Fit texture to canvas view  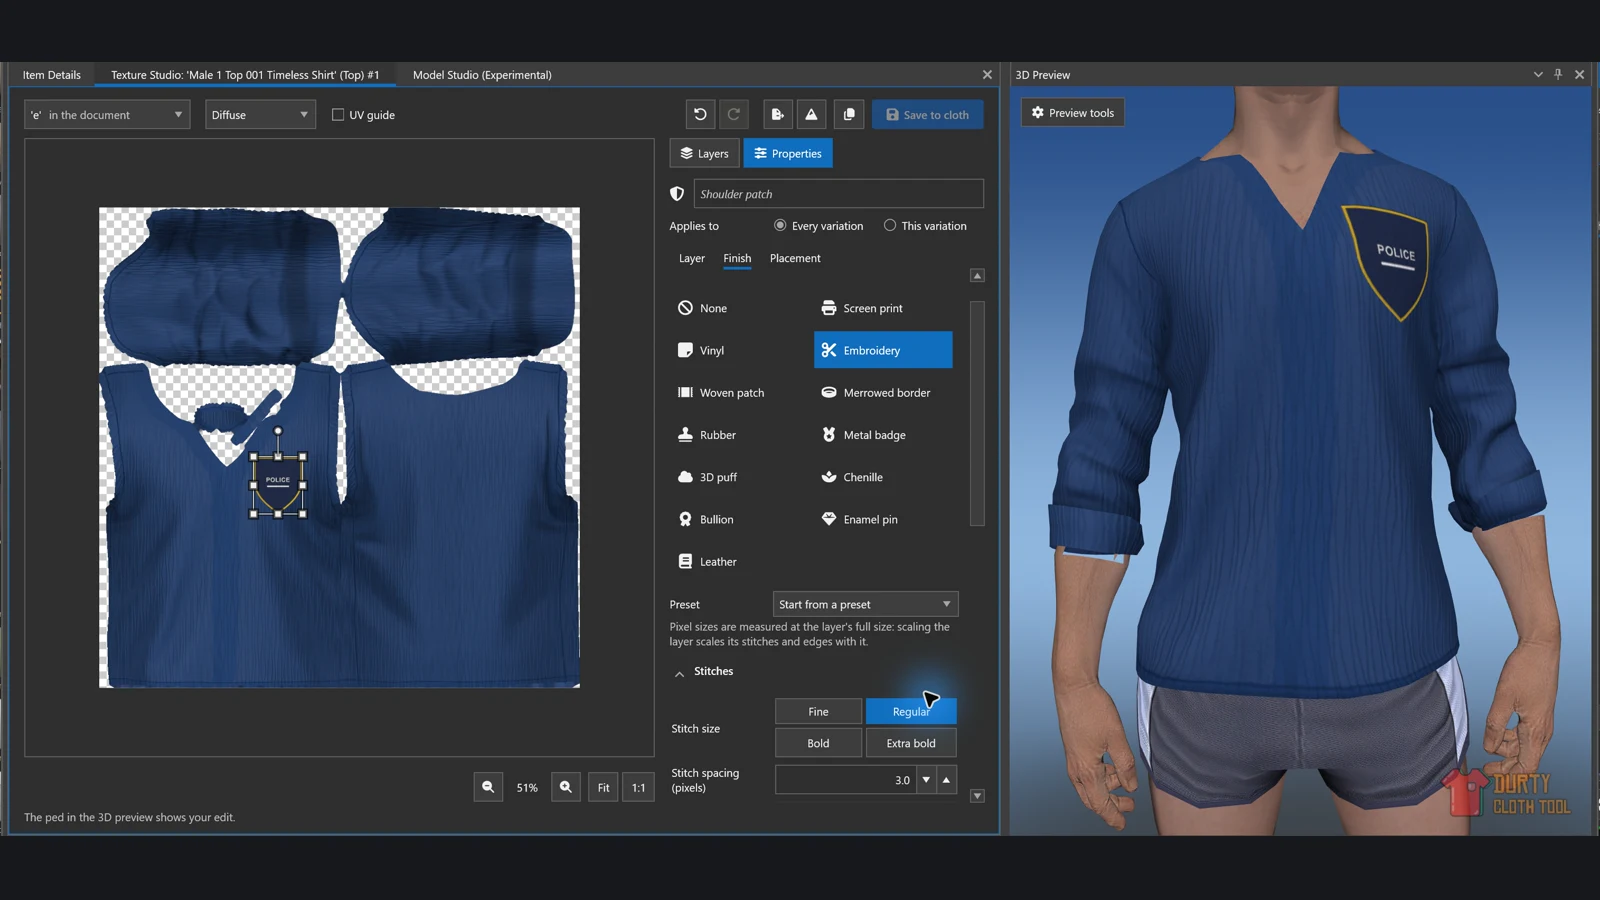604,787
